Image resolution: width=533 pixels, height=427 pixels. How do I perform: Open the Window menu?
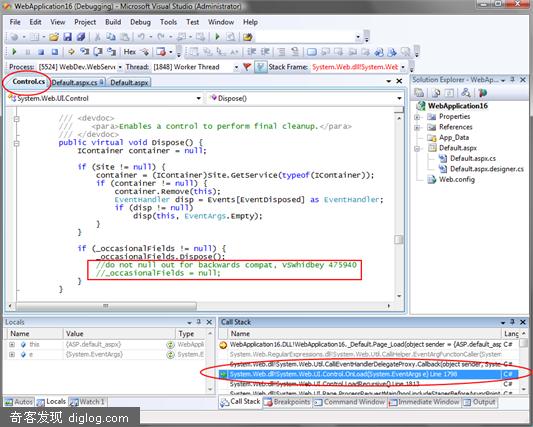point(221,22)
